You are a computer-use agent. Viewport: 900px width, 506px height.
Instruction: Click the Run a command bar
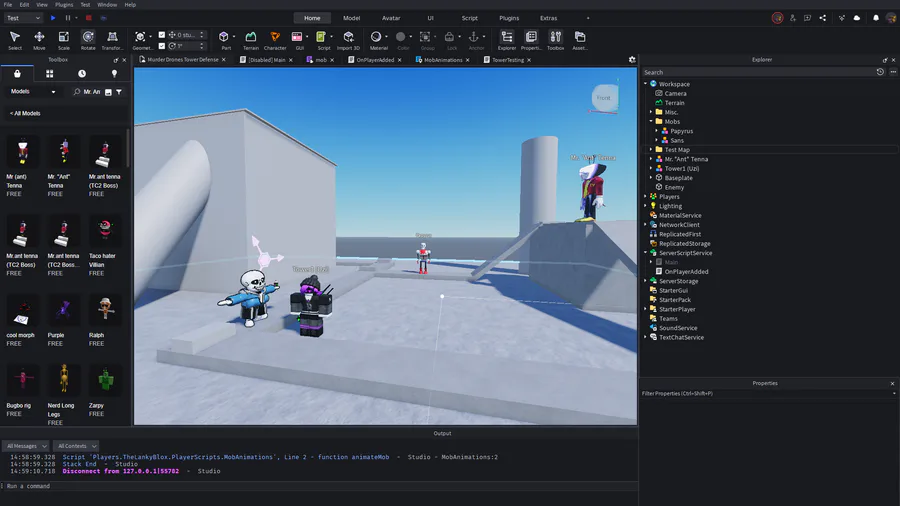point(319,486)
